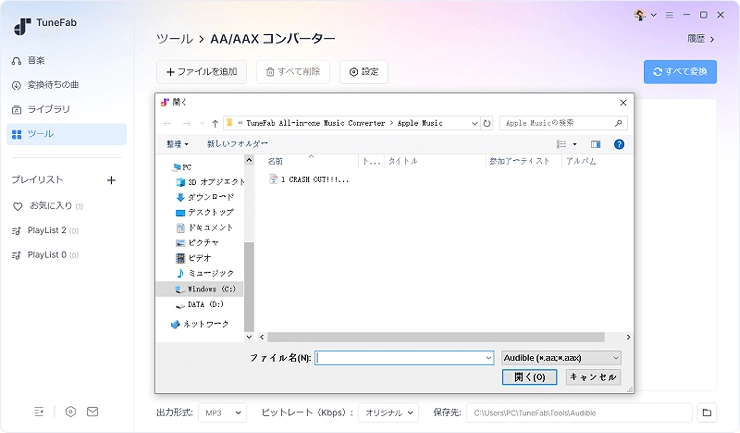Open 履歴 history link
The height and width of the screenshot is (433, 740).
coord(700,39)
